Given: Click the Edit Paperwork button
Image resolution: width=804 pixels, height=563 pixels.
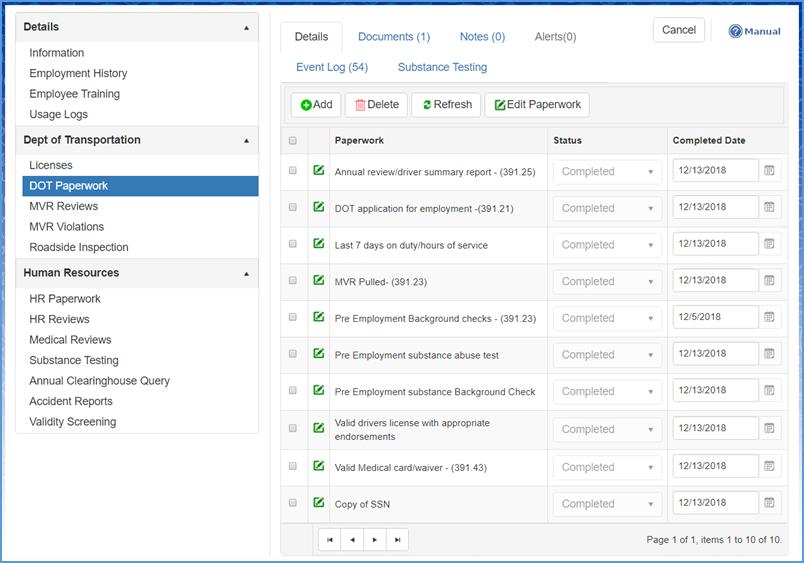Looking at the screenshot, I should [537, 105].
